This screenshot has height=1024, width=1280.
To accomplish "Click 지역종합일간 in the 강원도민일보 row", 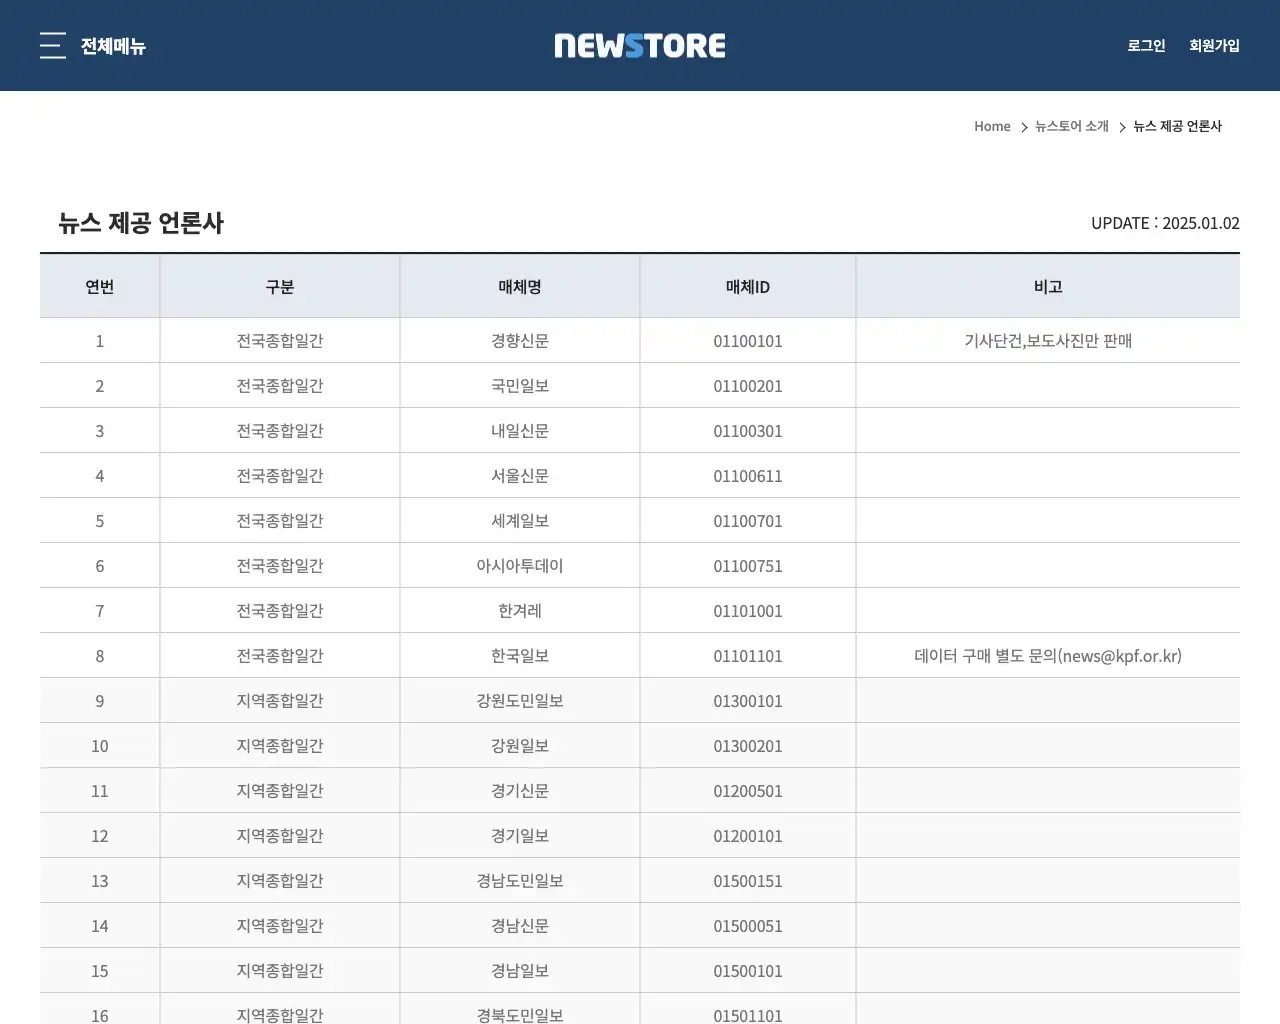I will click(280, 701).
